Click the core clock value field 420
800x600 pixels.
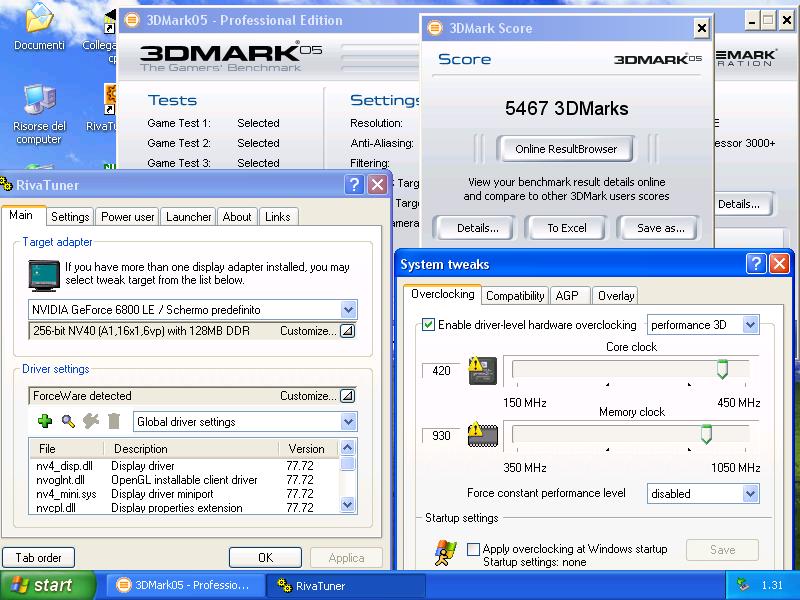coord(441,370)
